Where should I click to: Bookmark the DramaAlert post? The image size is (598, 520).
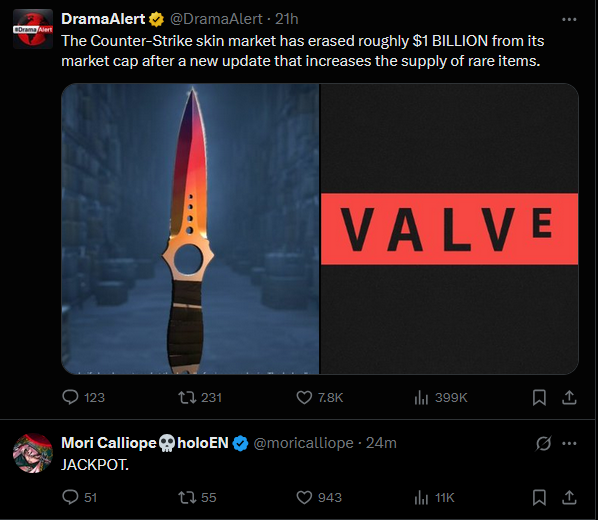539,397
